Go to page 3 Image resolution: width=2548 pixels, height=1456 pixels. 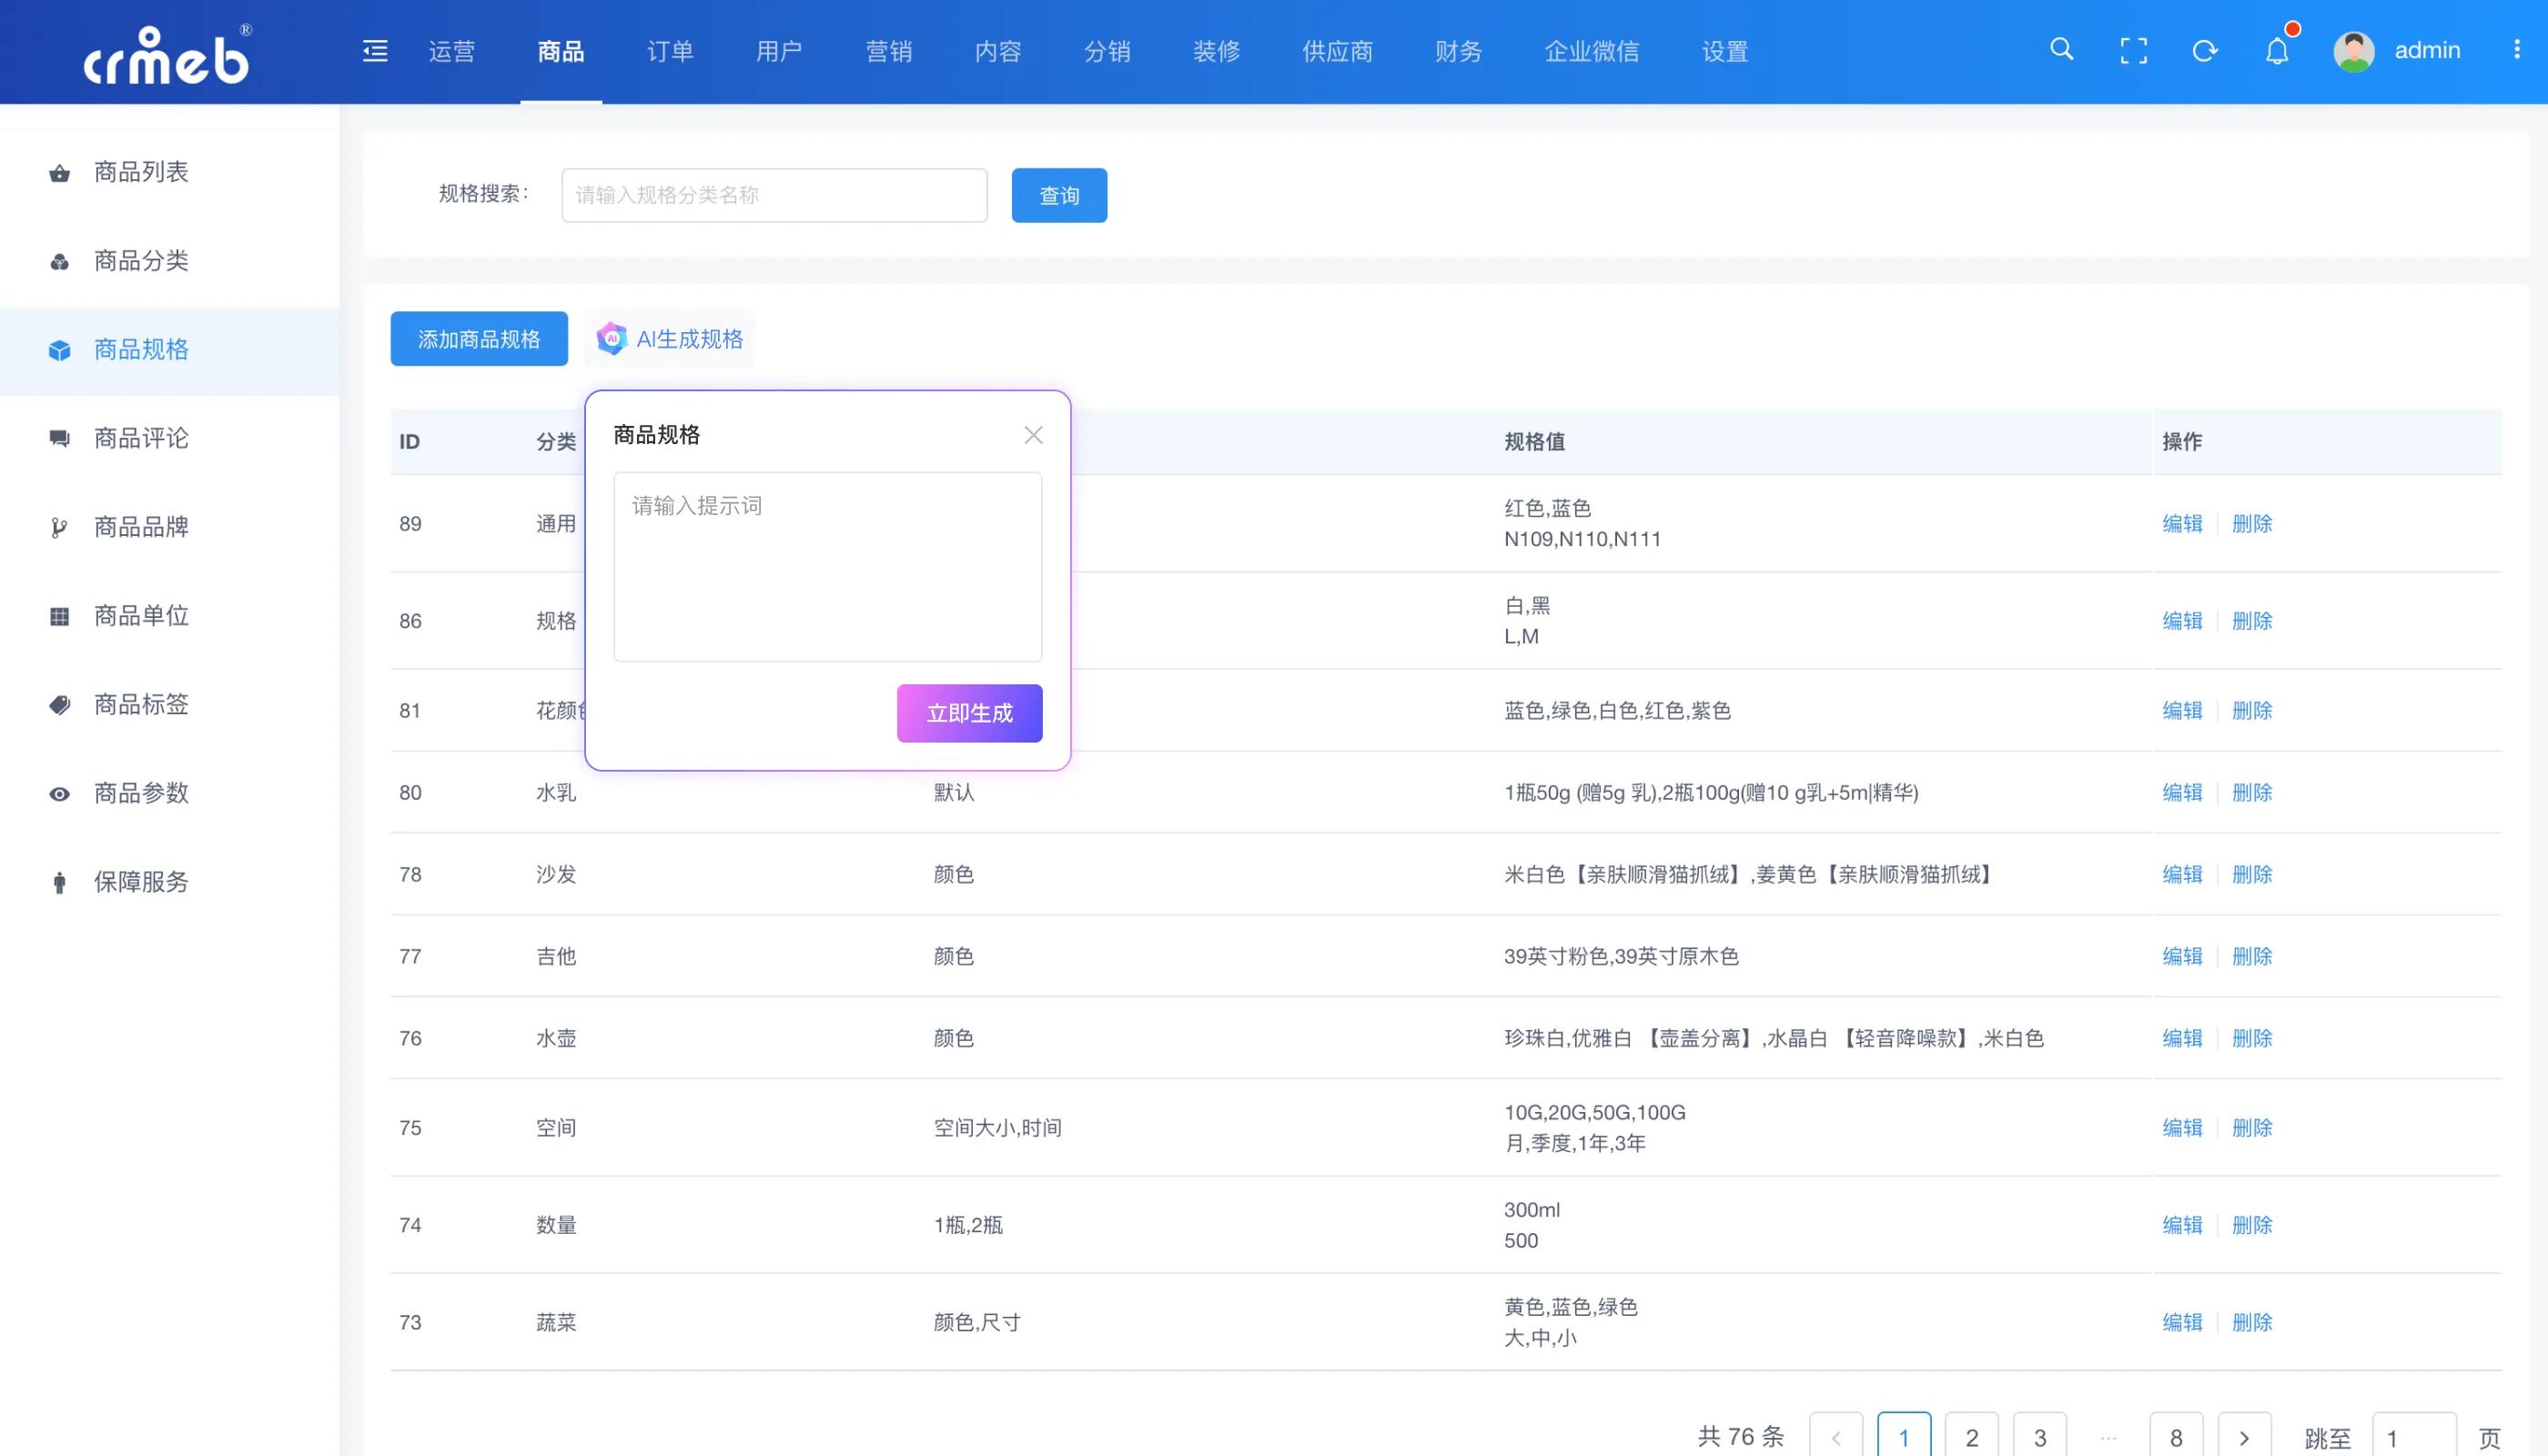point(2040,1438)
